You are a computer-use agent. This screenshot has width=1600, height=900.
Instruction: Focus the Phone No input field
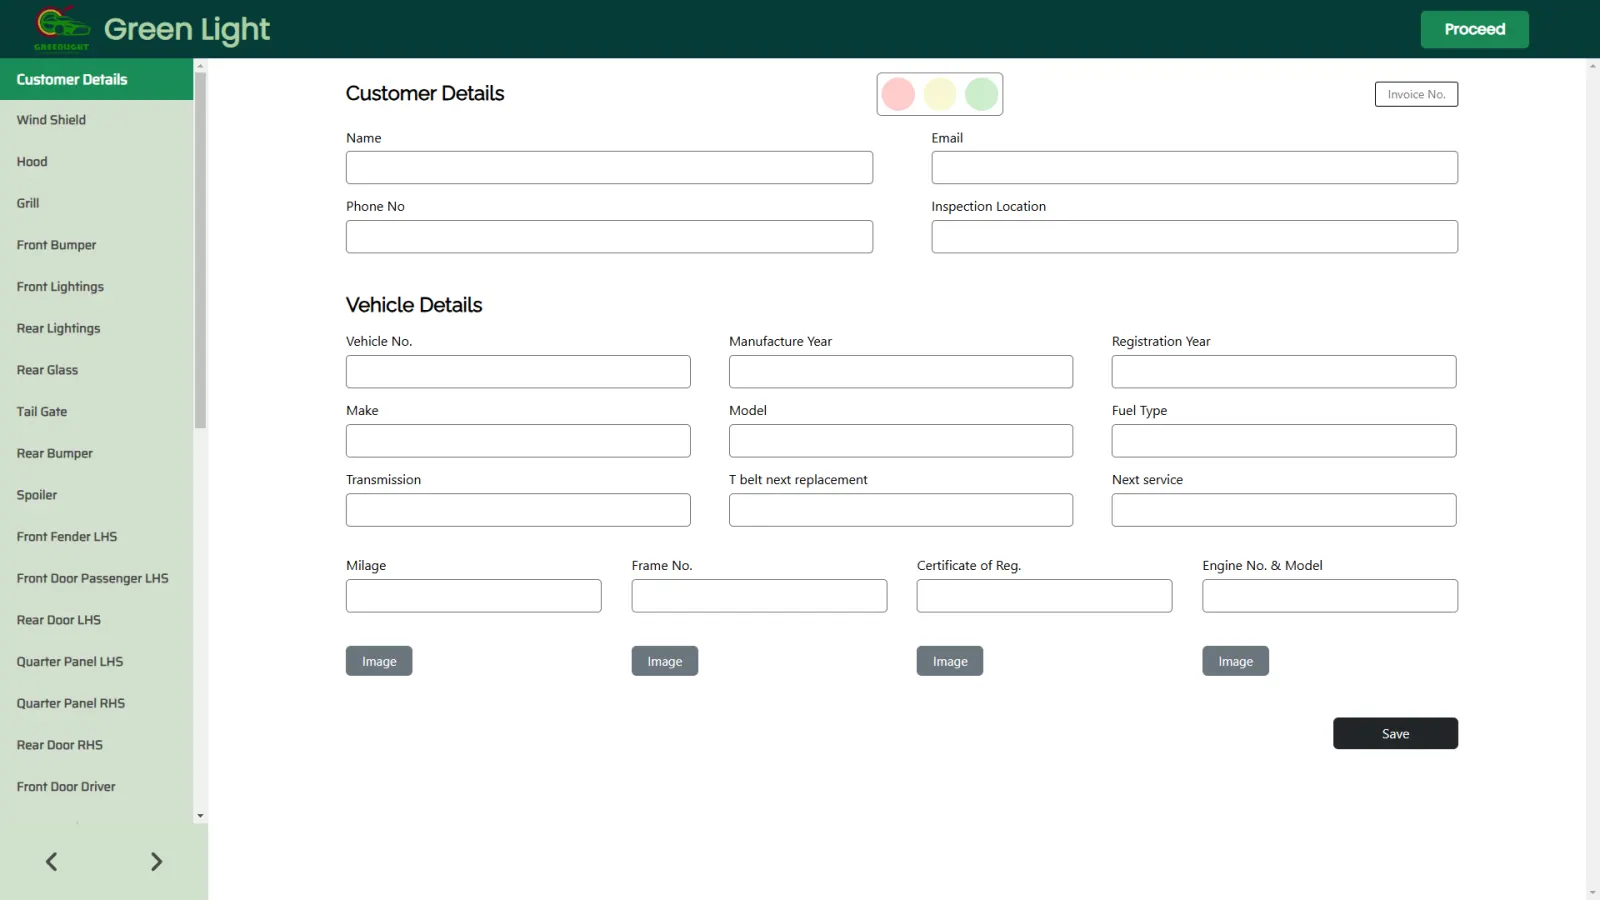tap(609, 237)
